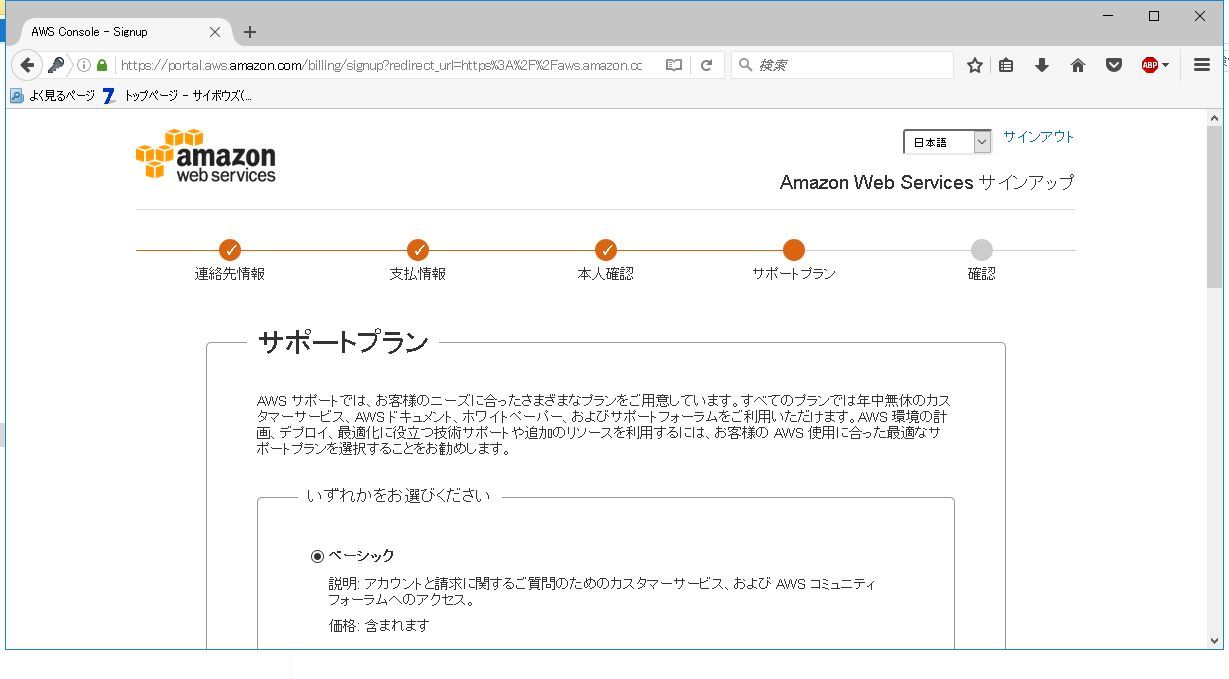The image size is (1229, 679).
Task: Open the bookmarks list icon
Action: [1007, 65]
